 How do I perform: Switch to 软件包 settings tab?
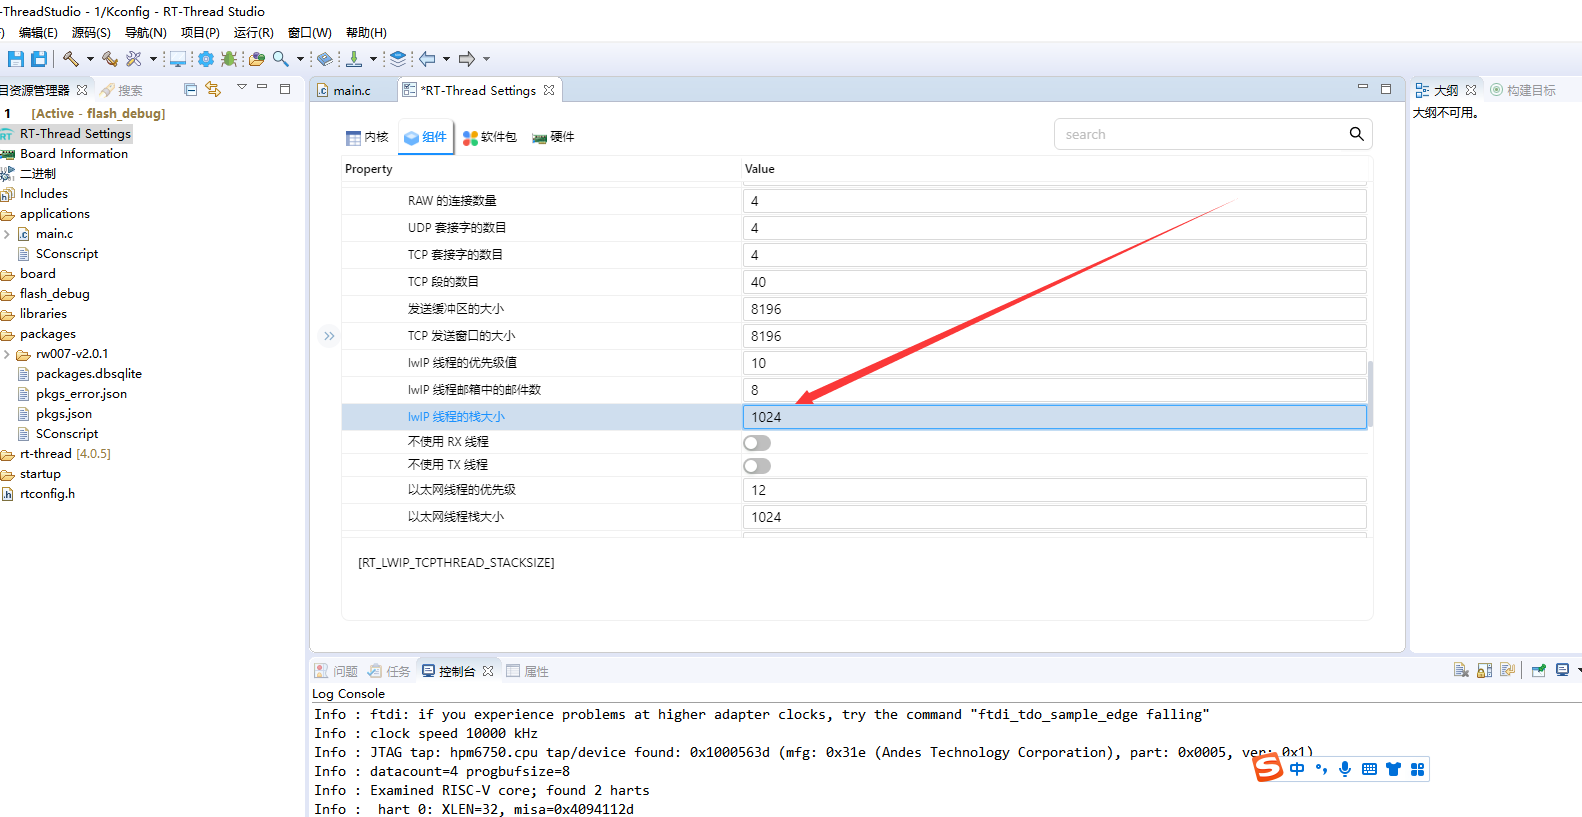coord(490,137)
